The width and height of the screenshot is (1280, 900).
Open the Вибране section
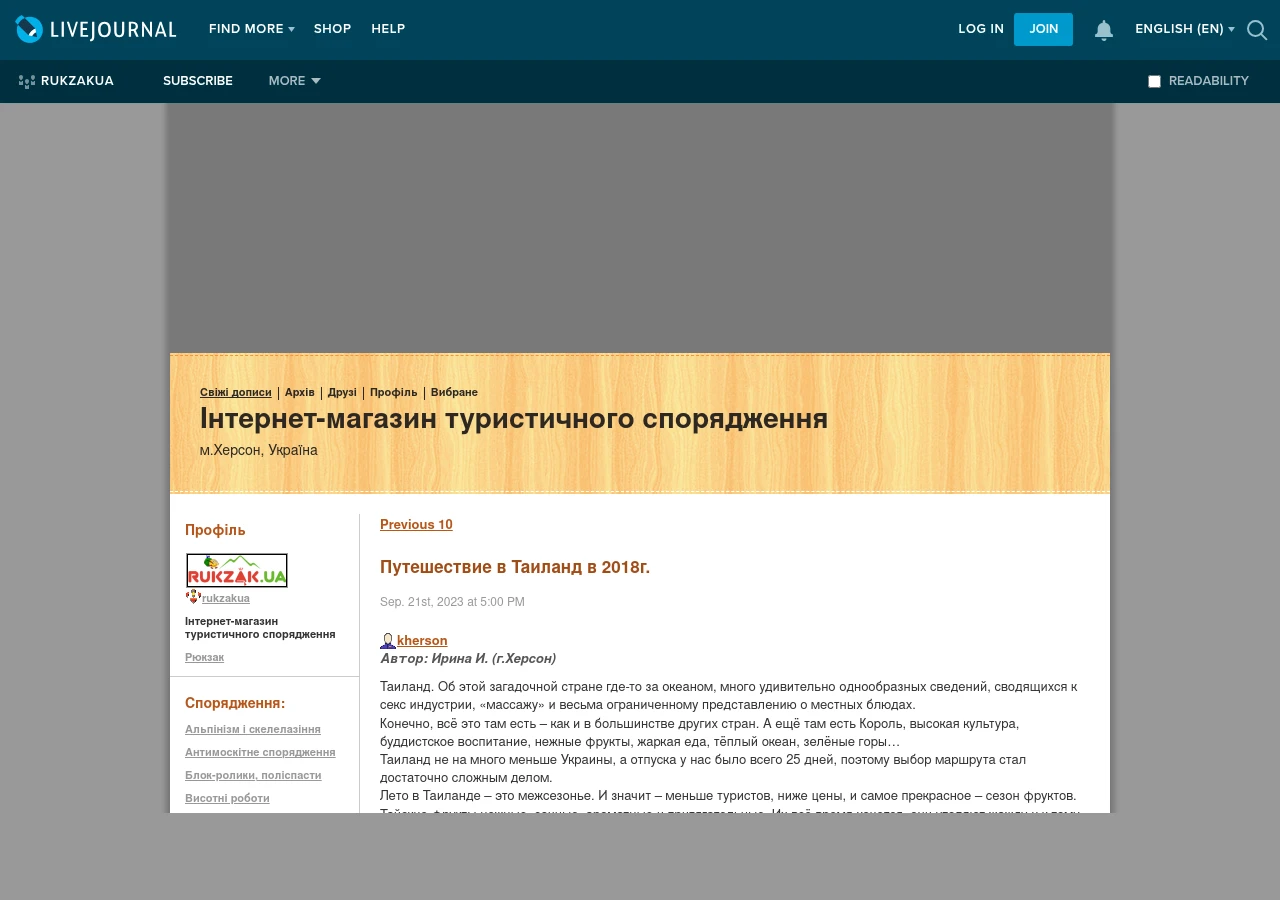click(x=454, y=393)
